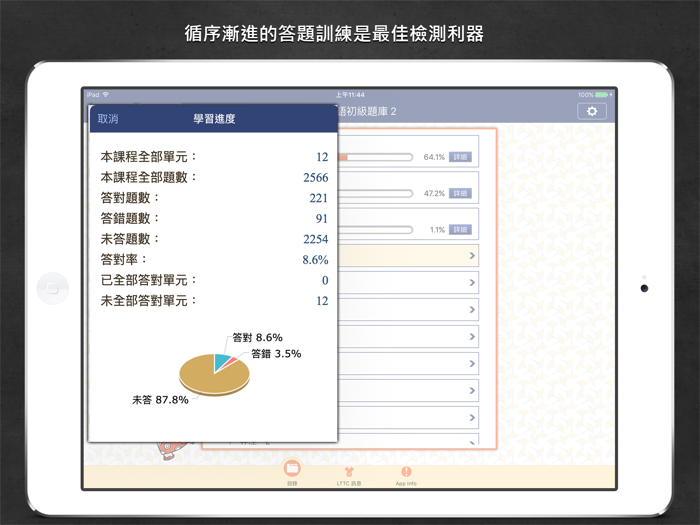Open the LTTC 訊息 tab

click(x=349, y=475)
